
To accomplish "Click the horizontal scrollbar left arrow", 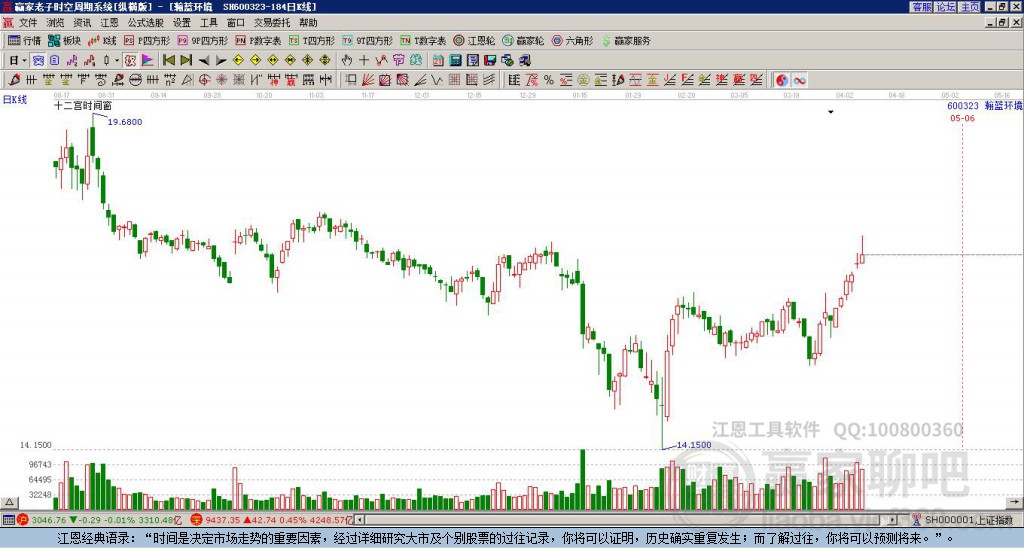I will (360, 520).
